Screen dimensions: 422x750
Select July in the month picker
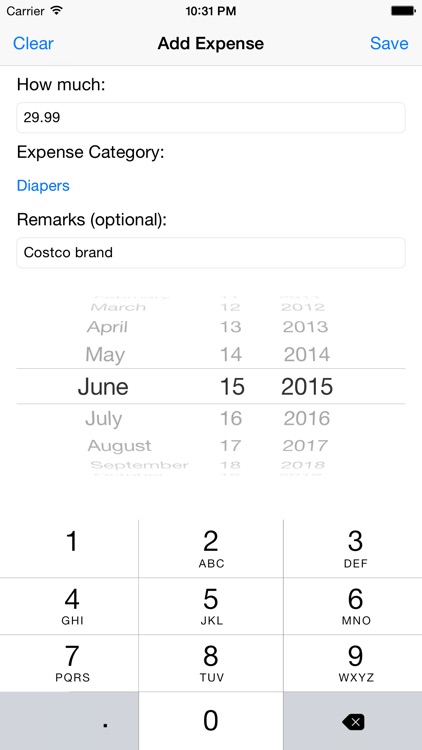[x=104, y=419]
